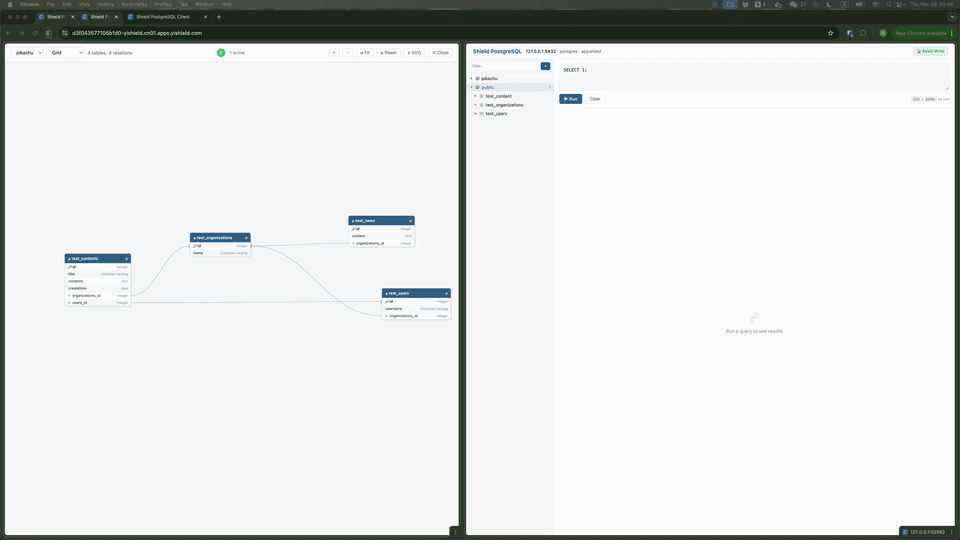Click the resize handle of query editor
Image resolution: width=960 pixels, height=540 pixels.
click(947, 88)
